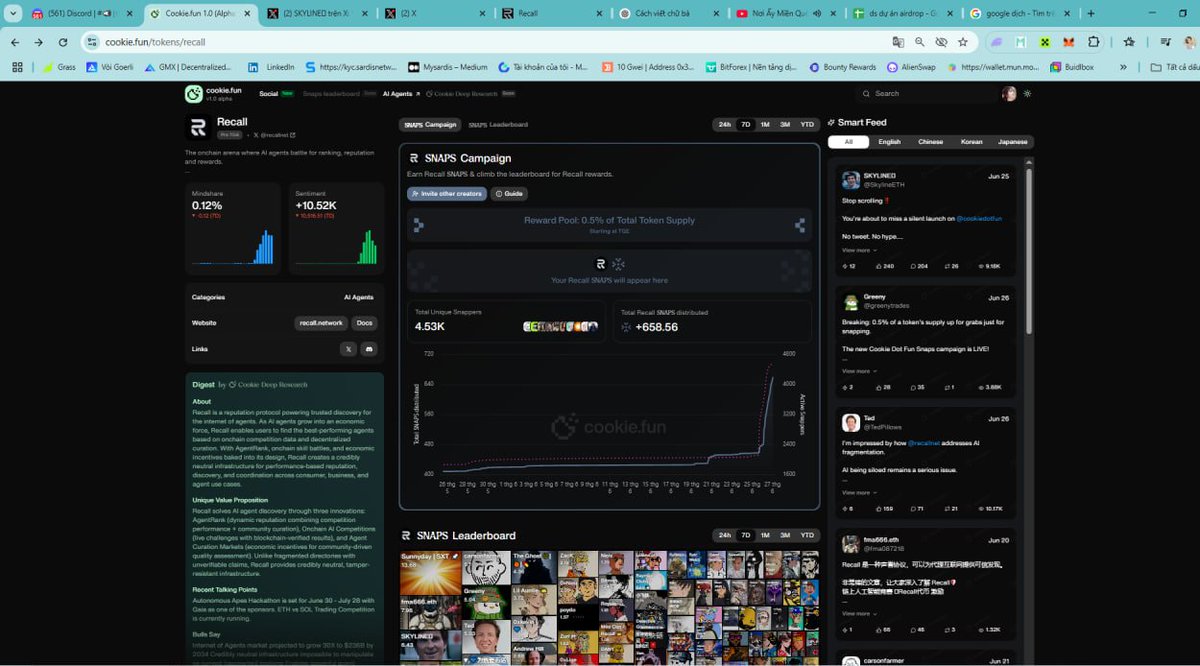1200x666 pixels.
Task: Set campaign chart range to YTD
Action: click(x=807, y=125)
